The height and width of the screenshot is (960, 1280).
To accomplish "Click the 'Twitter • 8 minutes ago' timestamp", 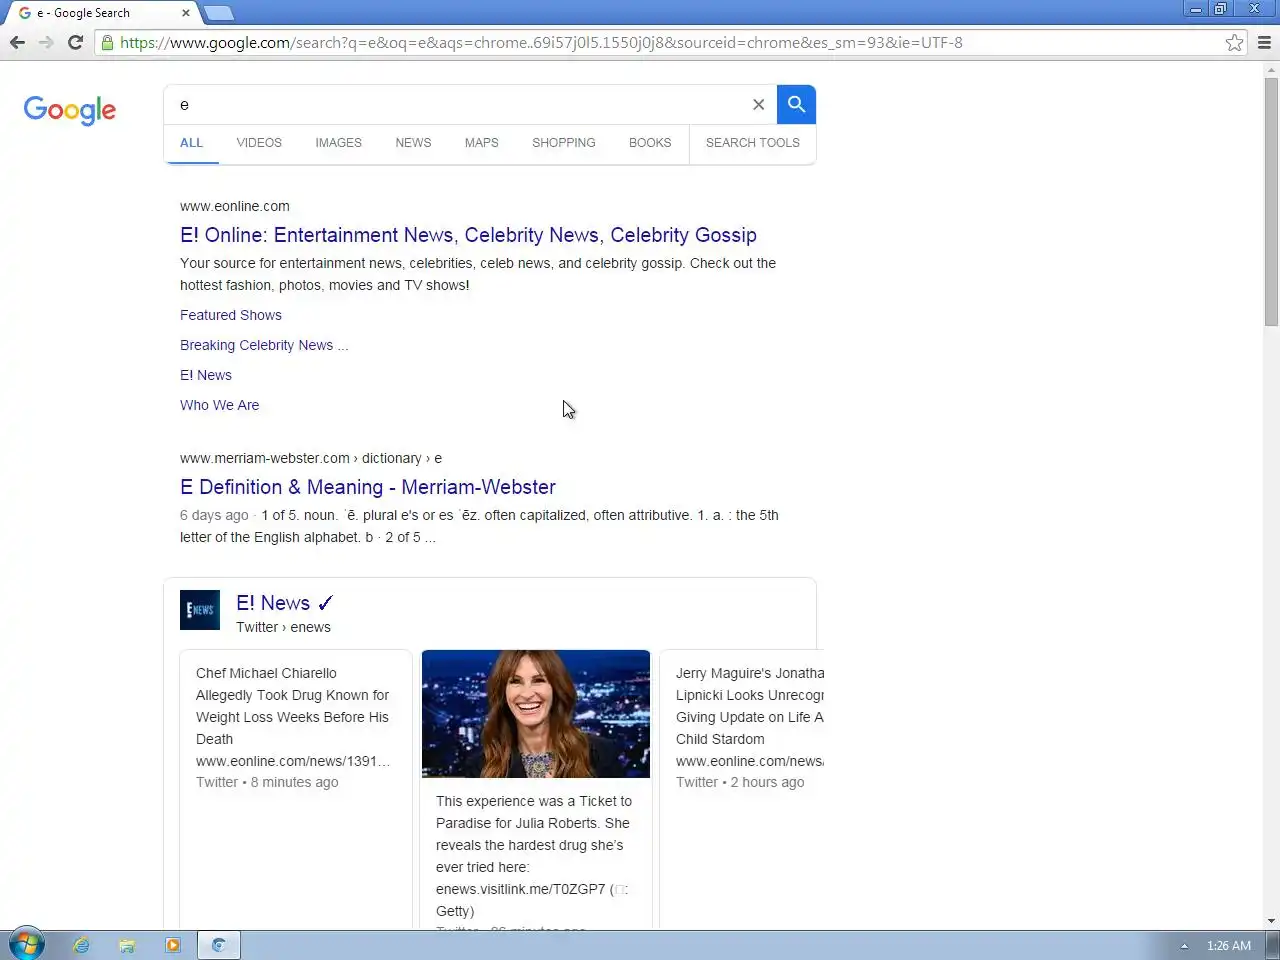I will point(267,782).
